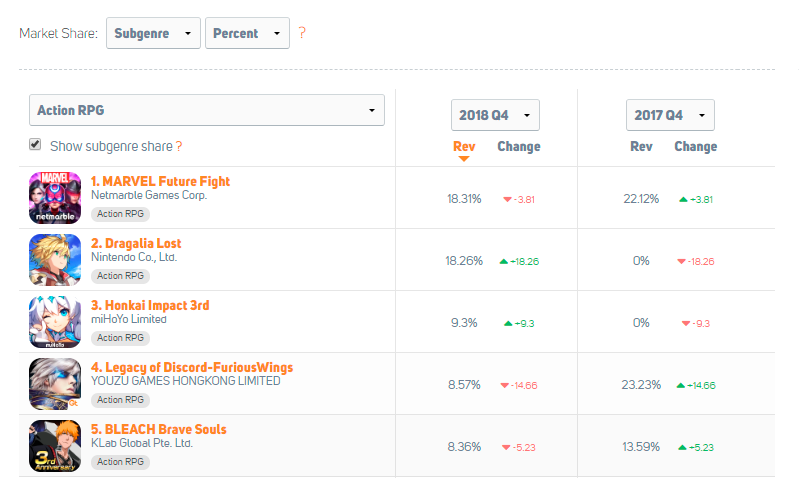Click the question mark next to Show subgenre share
This screenshot has width=799, height=478.
click(x=179, y=146)
